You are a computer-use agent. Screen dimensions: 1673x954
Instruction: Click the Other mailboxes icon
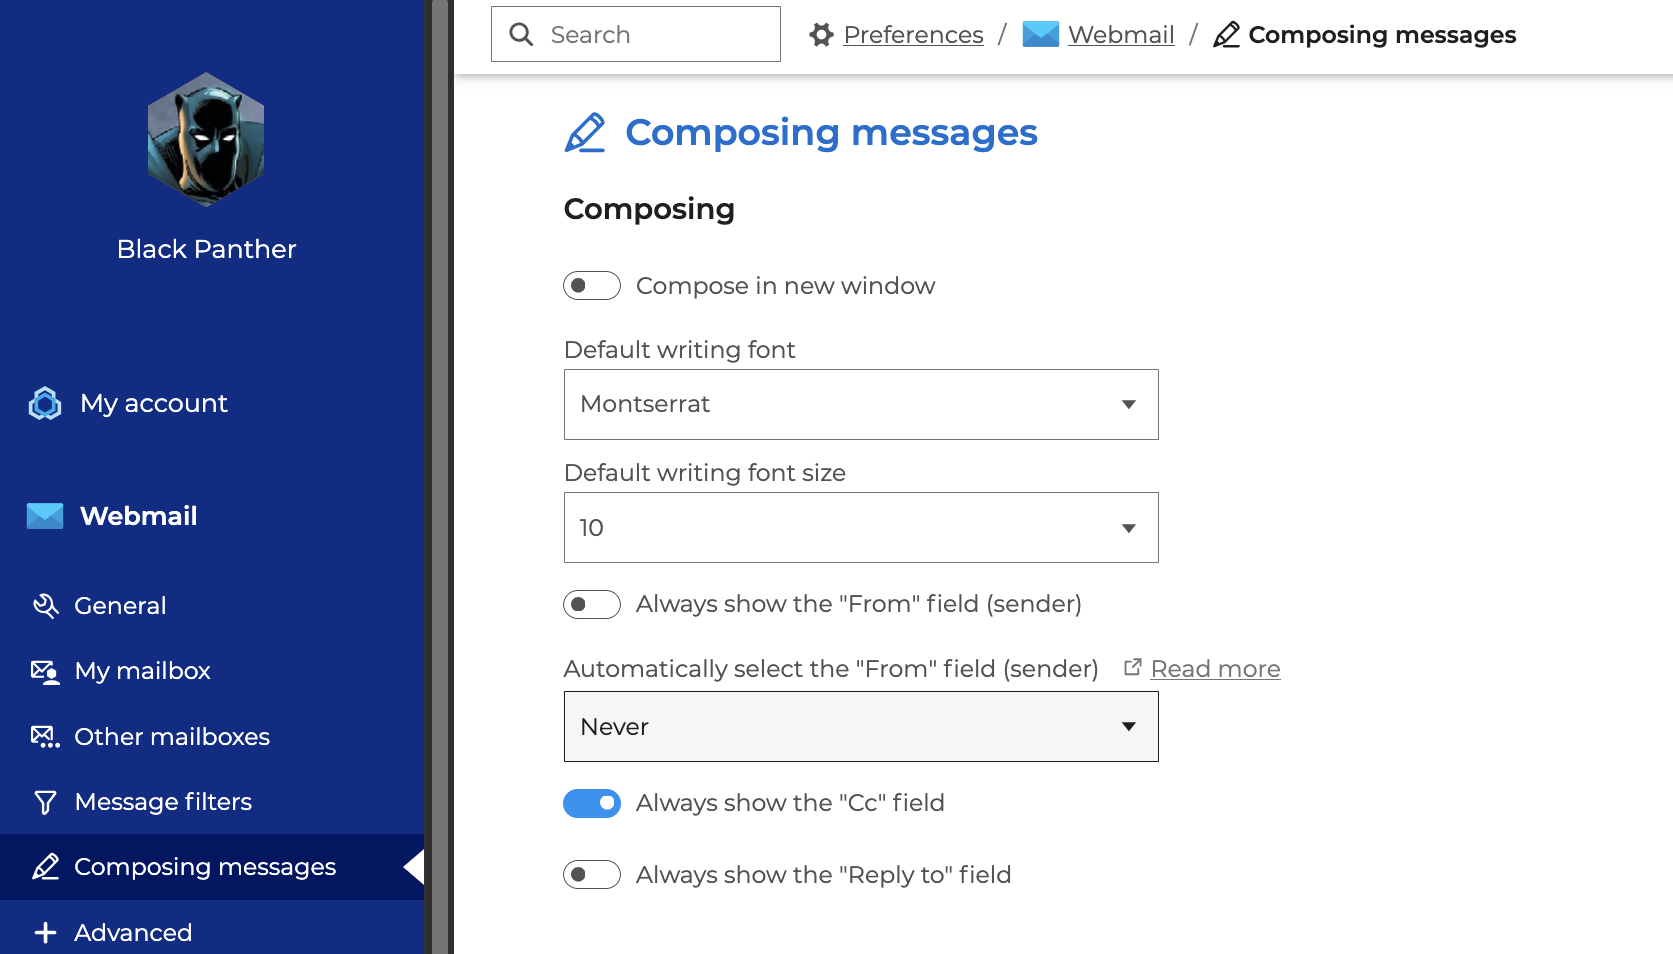coord(45,737)
